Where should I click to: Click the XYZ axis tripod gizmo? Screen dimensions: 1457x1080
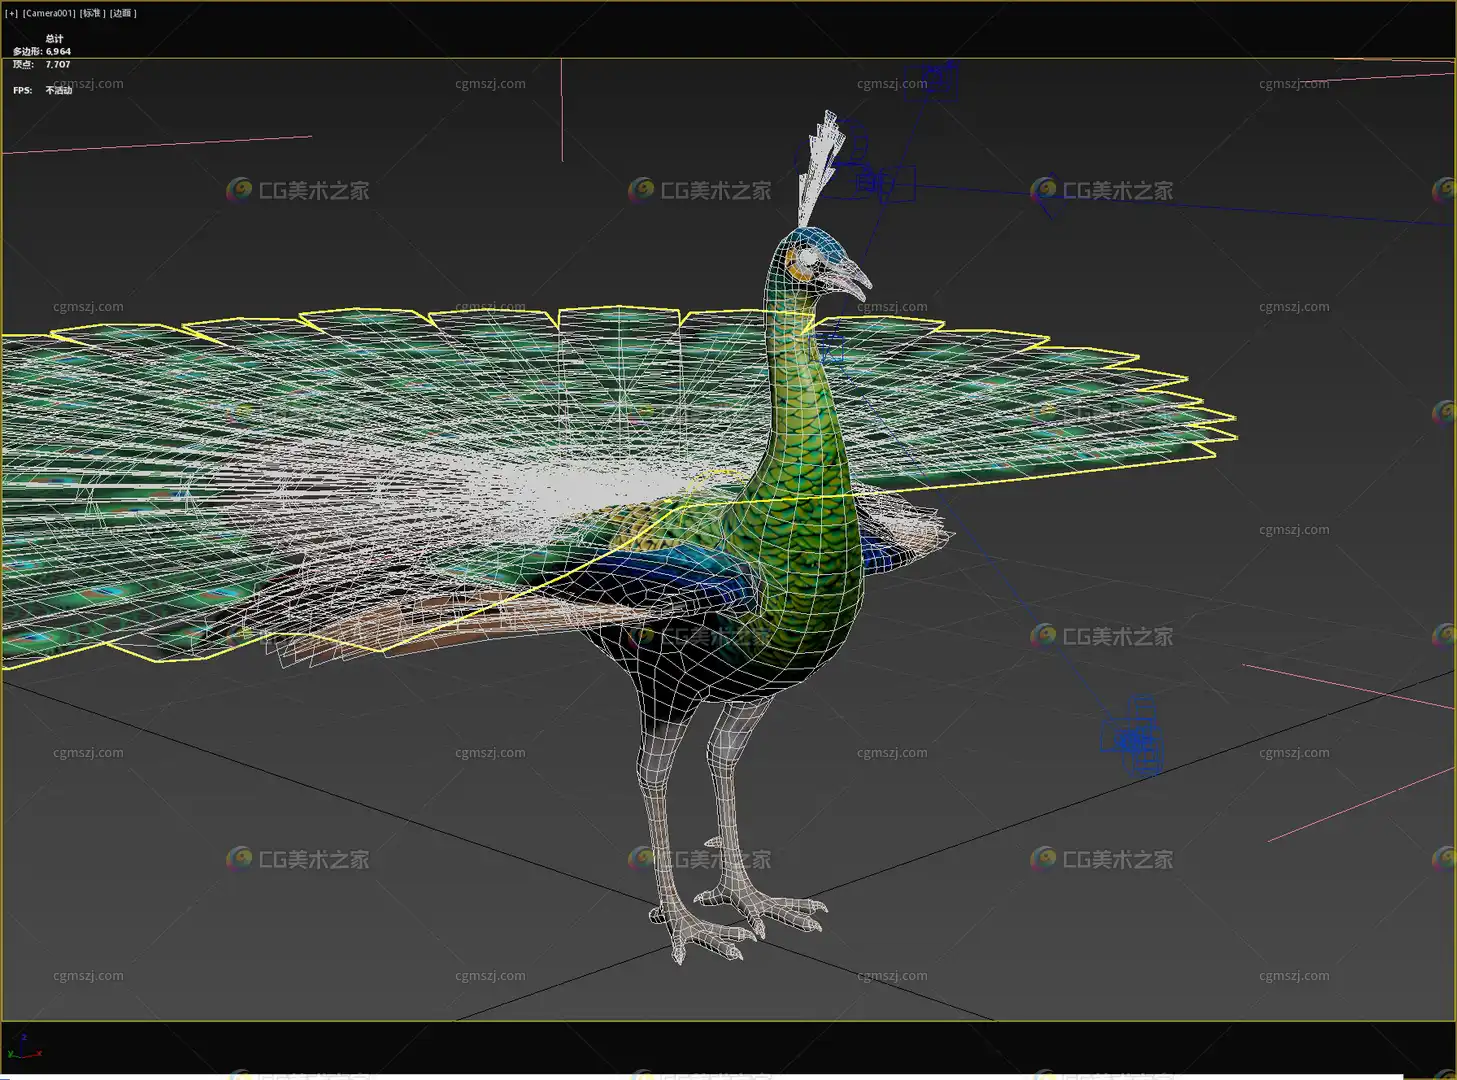(24, 1047)
